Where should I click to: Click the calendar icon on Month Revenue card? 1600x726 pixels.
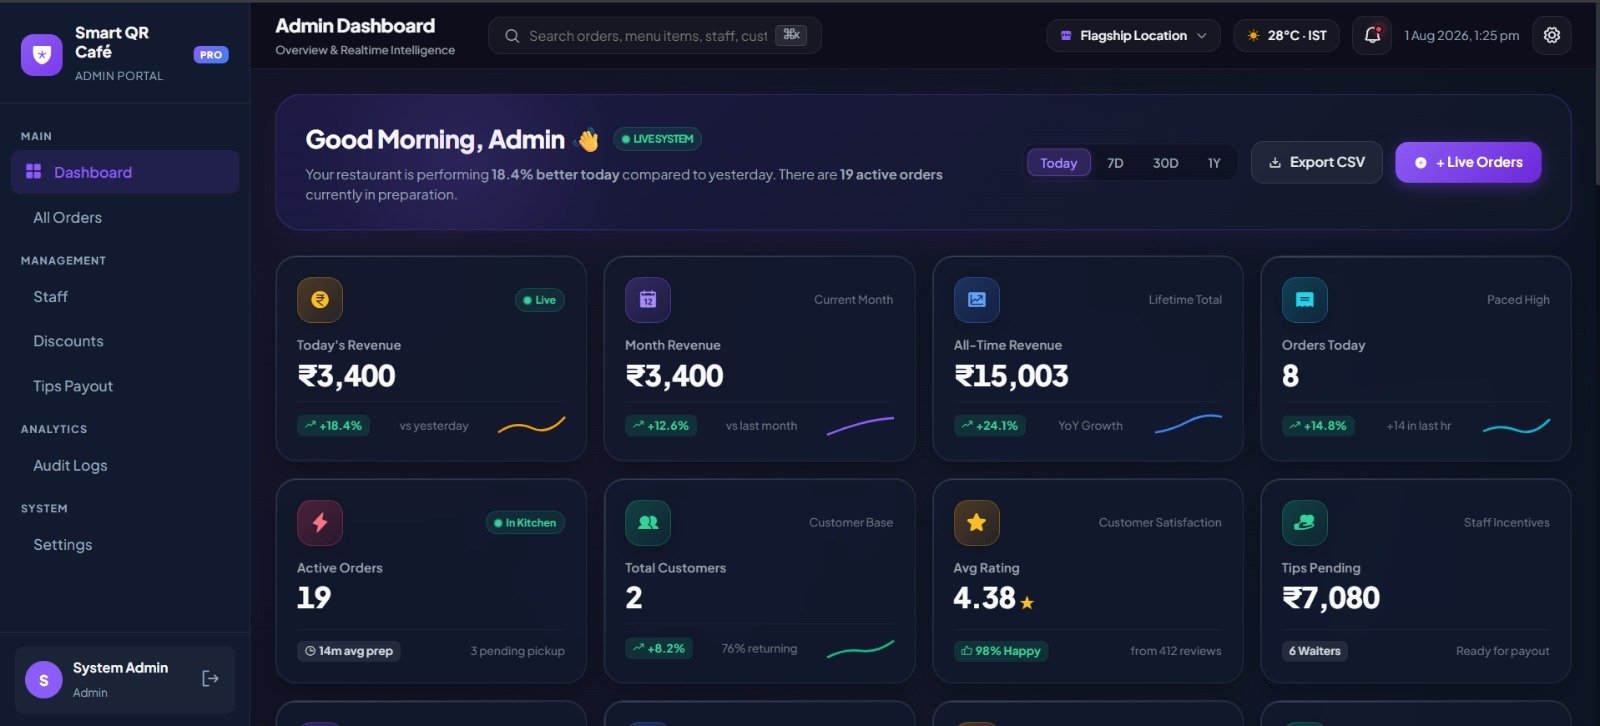point(648,300)
